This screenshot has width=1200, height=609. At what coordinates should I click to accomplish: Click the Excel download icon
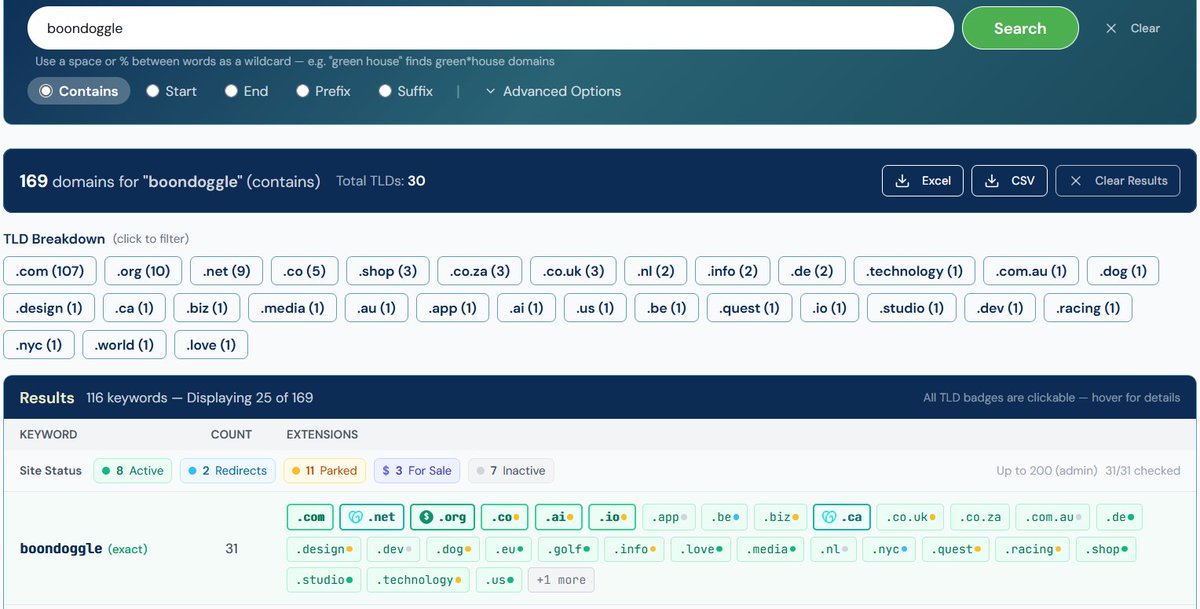(x=902, y=181)
